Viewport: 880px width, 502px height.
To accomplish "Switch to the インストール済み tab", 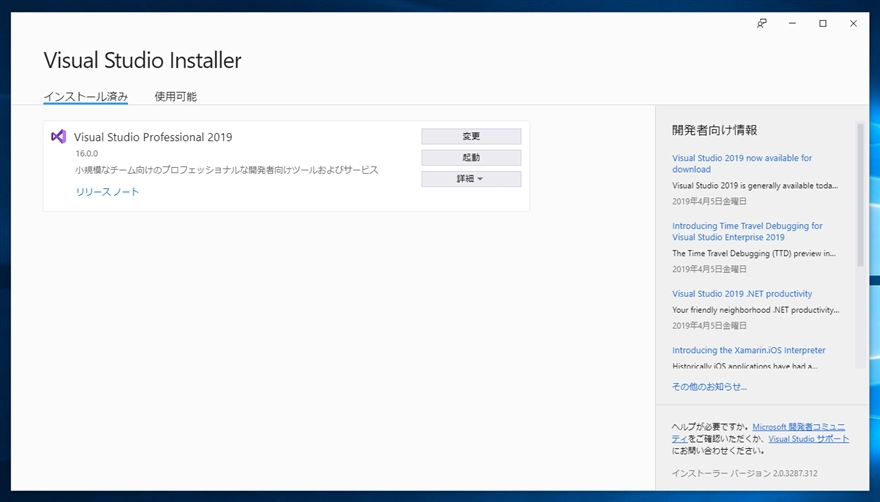I will (86, 97).
